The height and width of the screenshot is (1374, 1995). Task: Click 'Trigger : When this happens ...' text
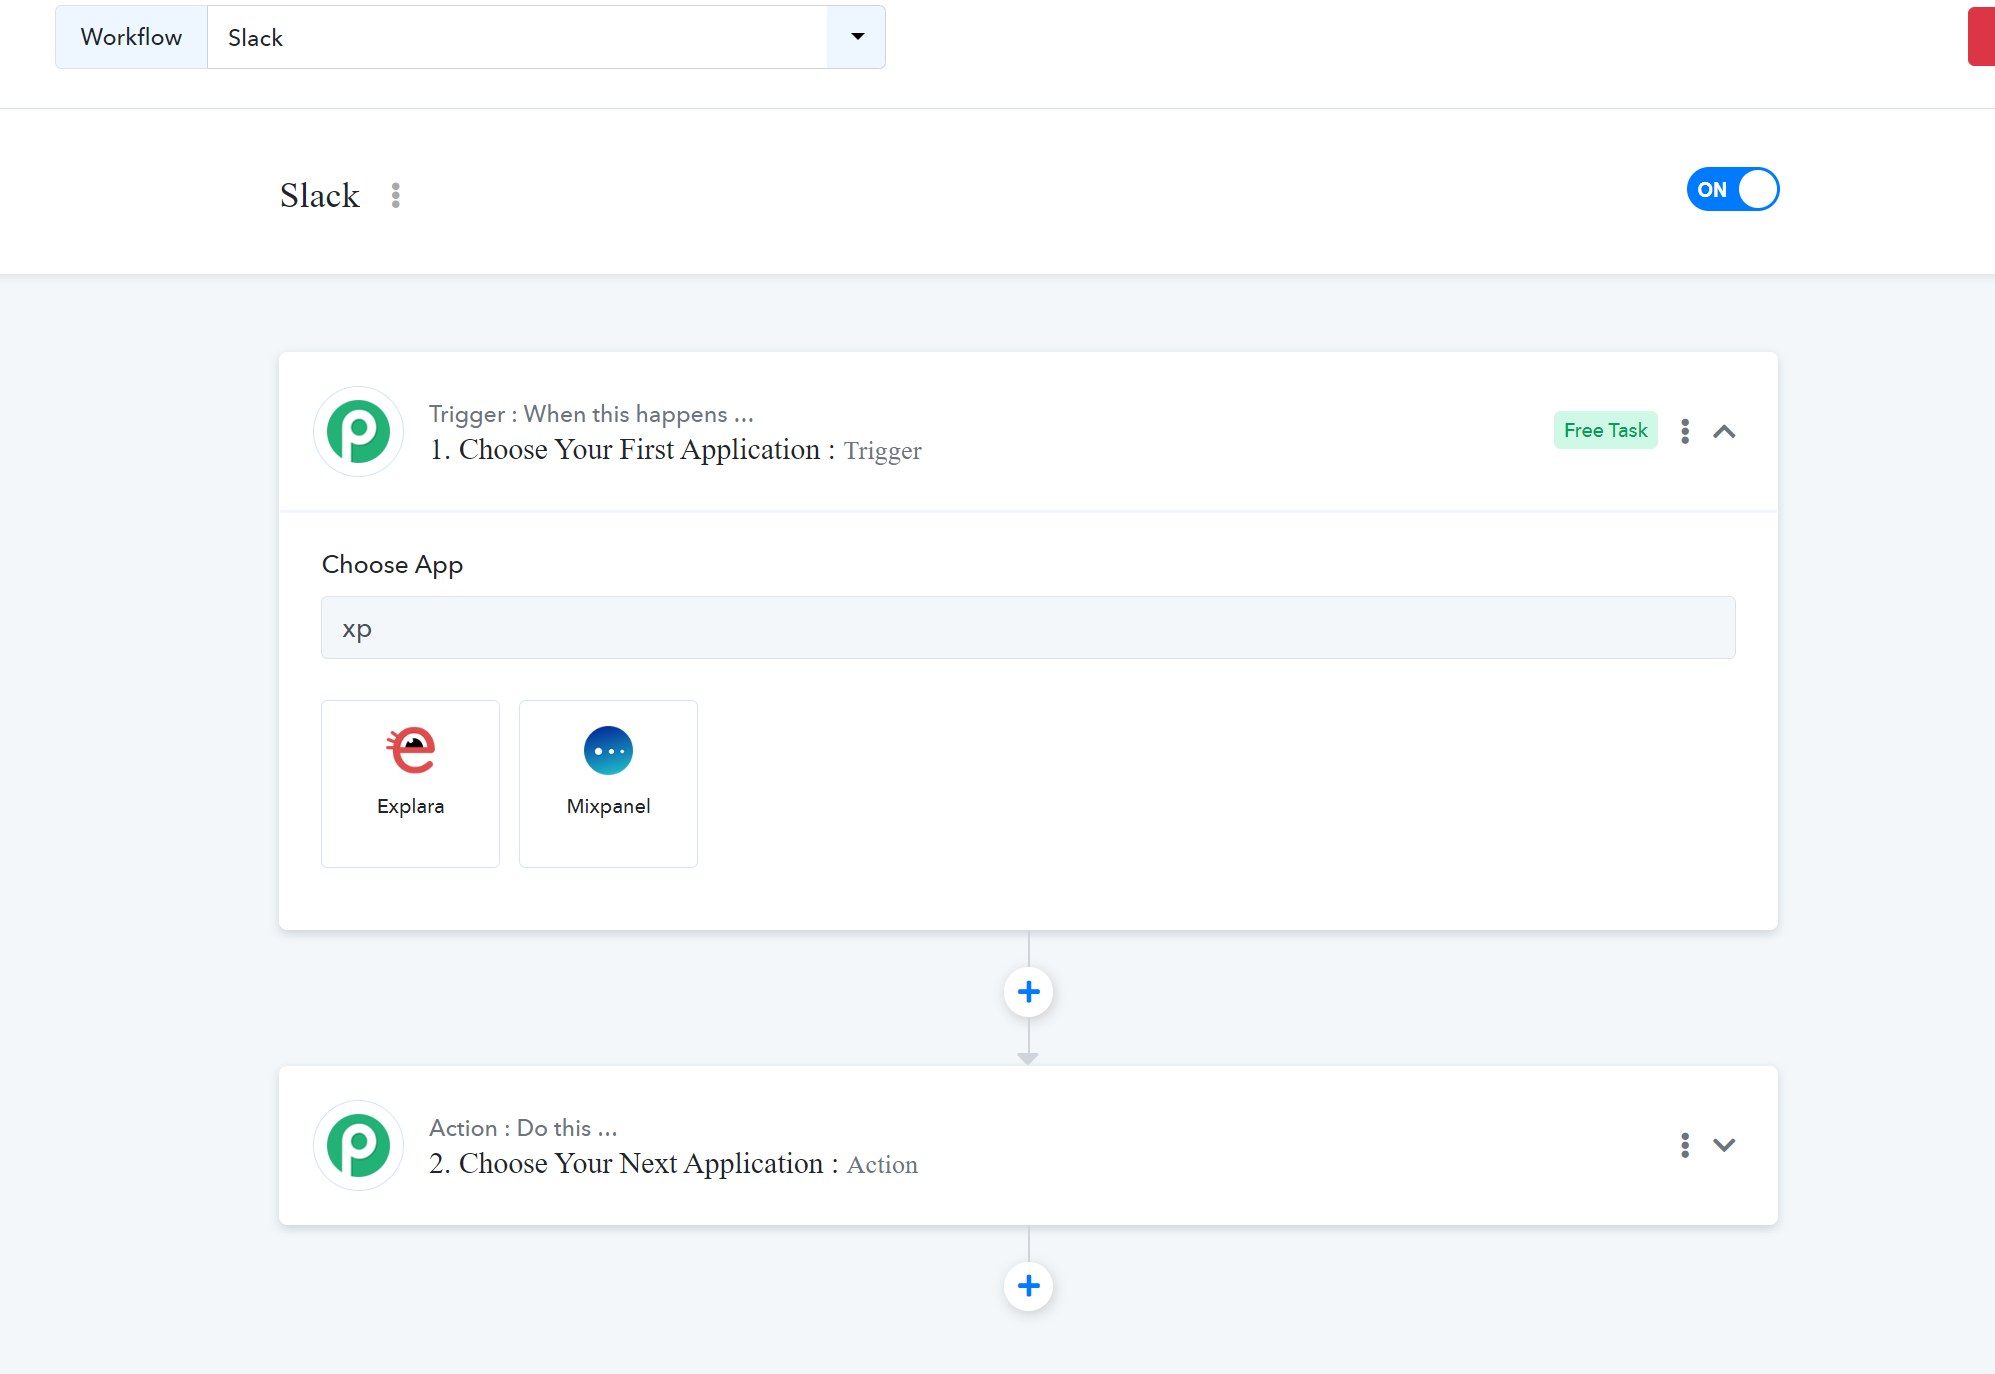(x=591, y=414)
